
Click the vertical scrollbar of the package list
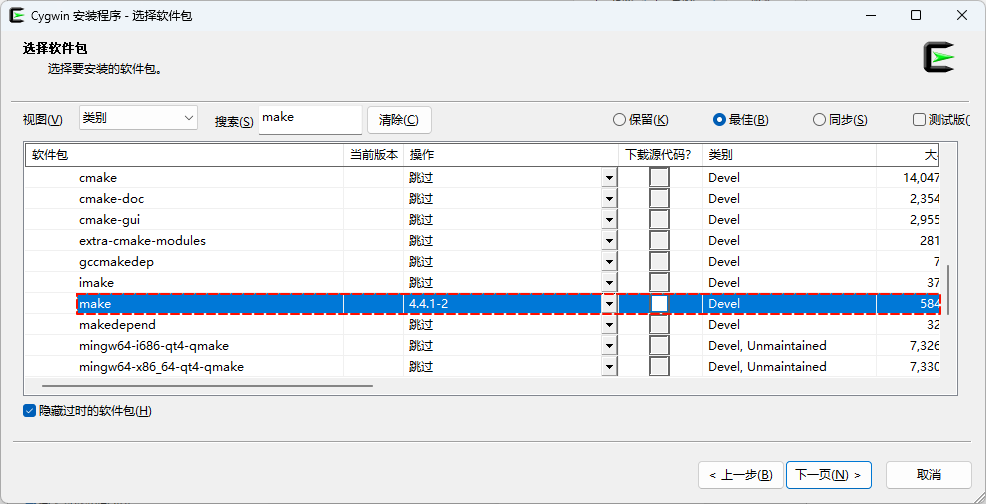tap(948, 289)
